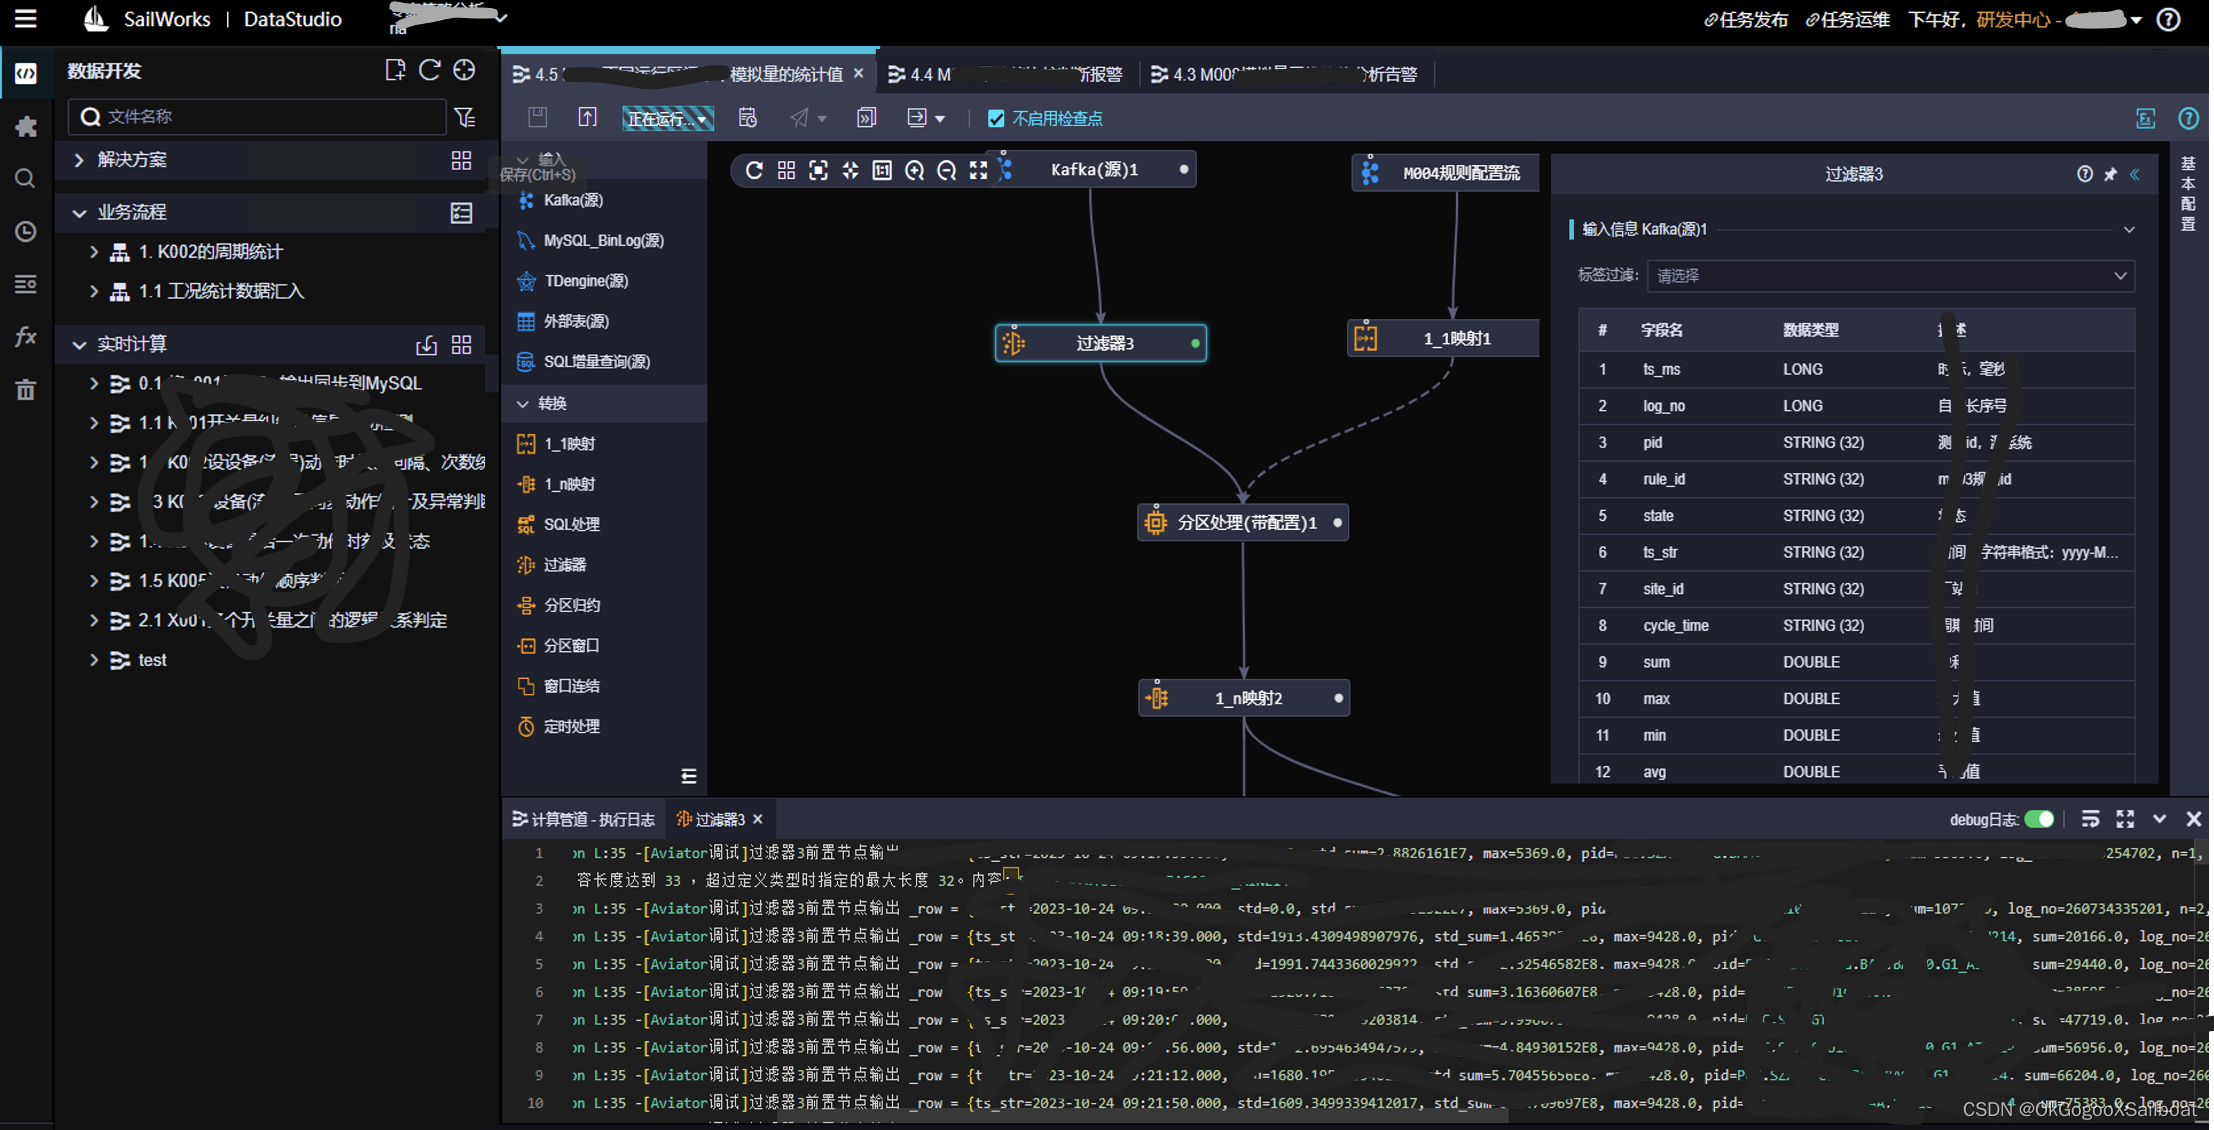
Task: Click the zoom in icon on canvas
Action: coord(914,171)
